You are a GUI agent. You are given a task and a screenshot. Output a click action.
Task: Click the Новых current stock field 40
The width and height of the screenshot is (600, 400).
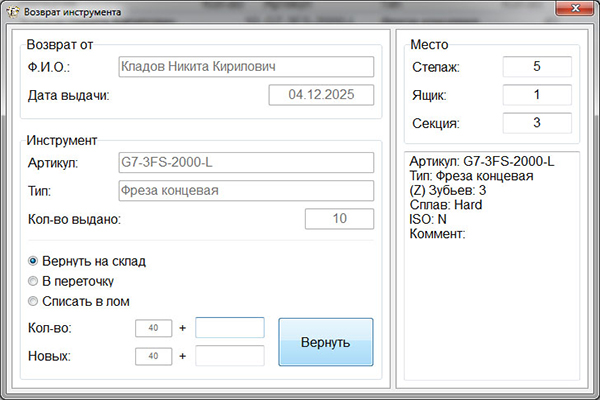click(x=153, y=356)
